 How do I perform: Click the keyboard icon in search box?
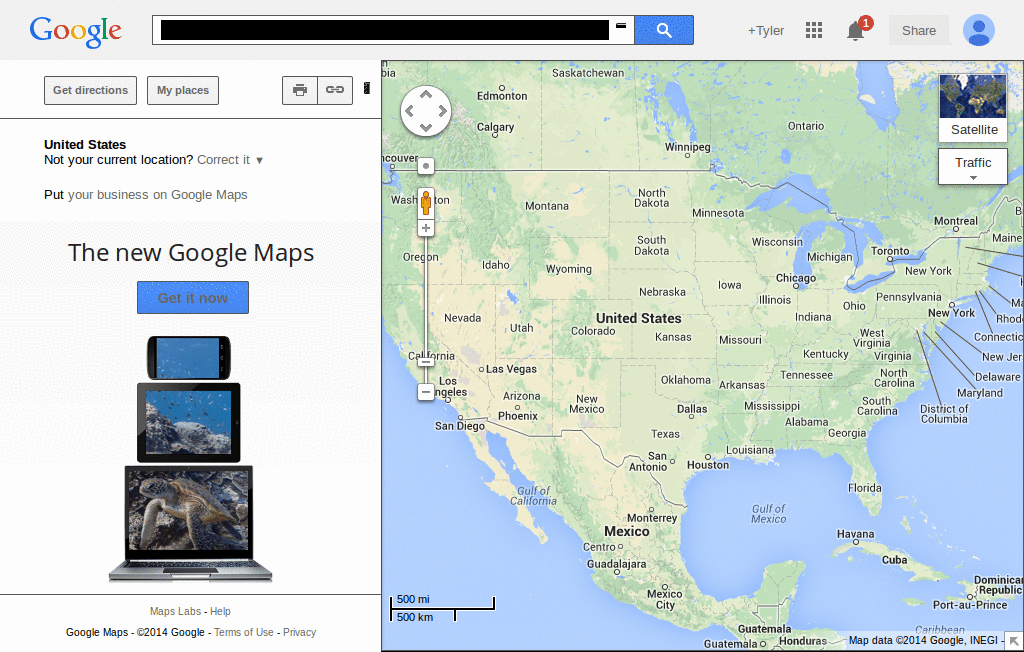[621, 25]
